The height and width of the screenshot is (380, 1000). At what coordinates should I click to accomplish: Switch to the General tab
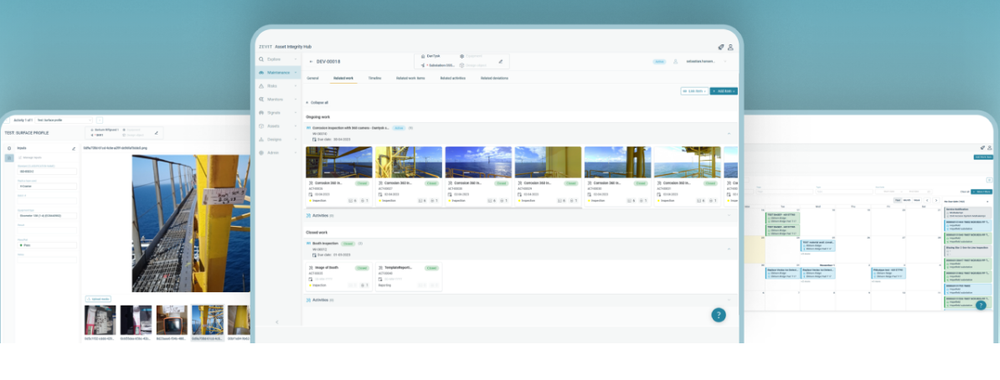(312, 78)
